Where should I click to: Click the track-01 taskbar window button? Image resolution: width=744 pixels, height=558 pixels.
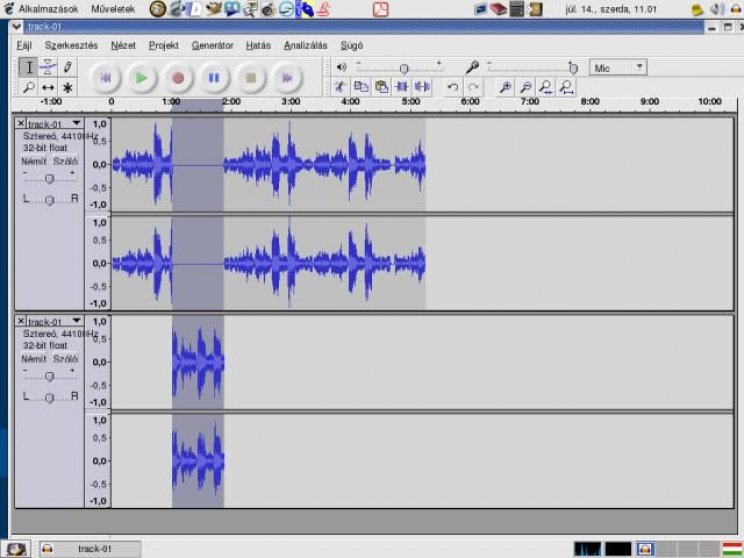pyautogui.click(x=90, y=549)
